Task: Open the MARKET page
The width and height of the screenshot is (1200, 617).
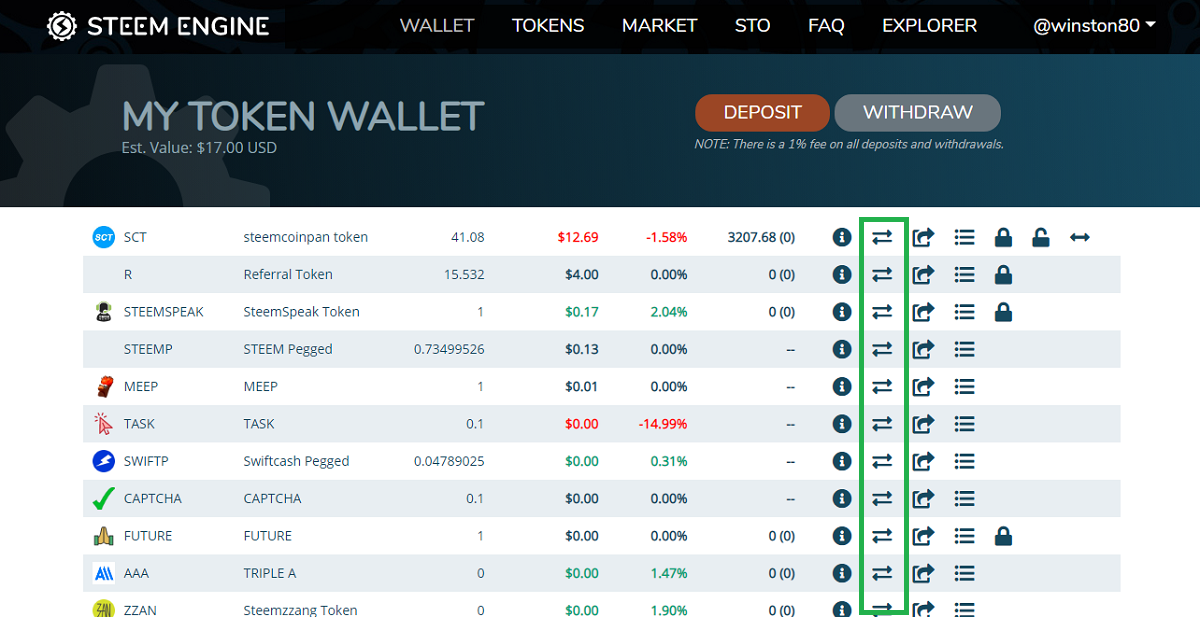Action: click(x=659, y=26)
